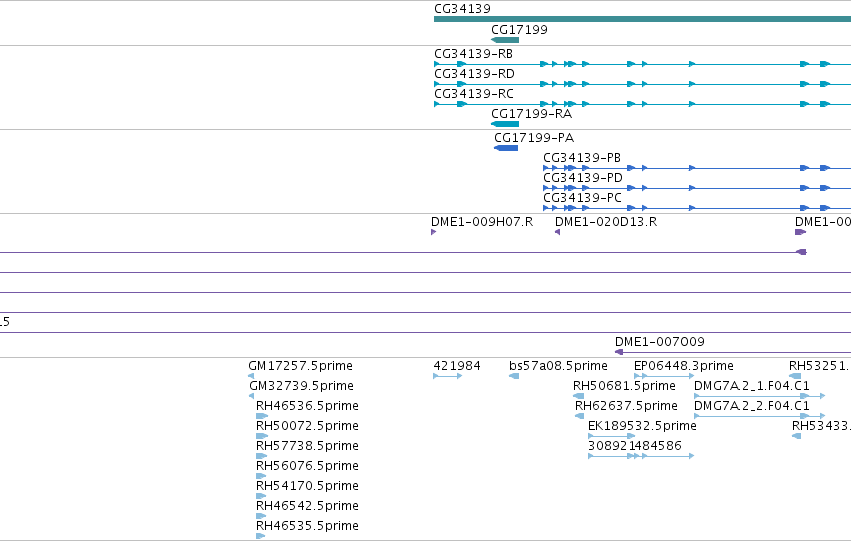
Task: Select the RH46535.5prime label
Action: [x=307, y=526]
